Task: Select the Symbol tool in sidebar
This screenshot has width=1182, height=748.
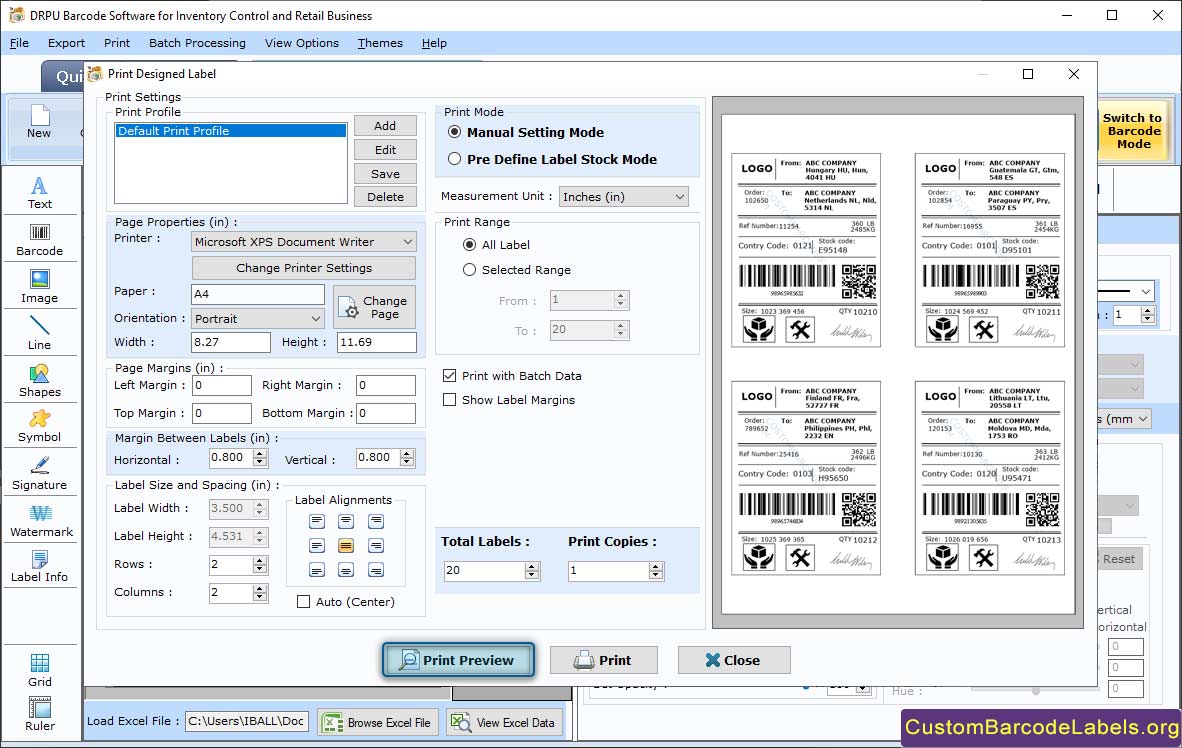Action: (39, 426)
